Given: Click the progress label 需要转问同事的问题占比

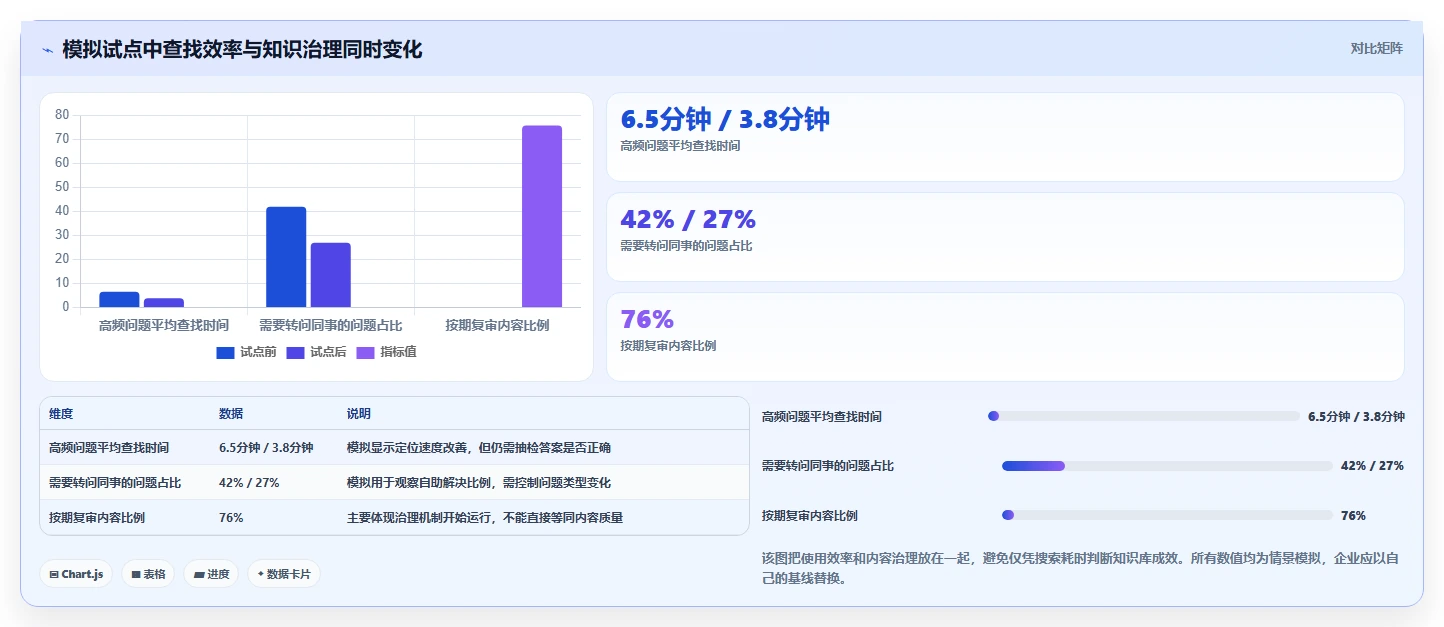Looking at the screenshot, I should click(x=828, y=466).
